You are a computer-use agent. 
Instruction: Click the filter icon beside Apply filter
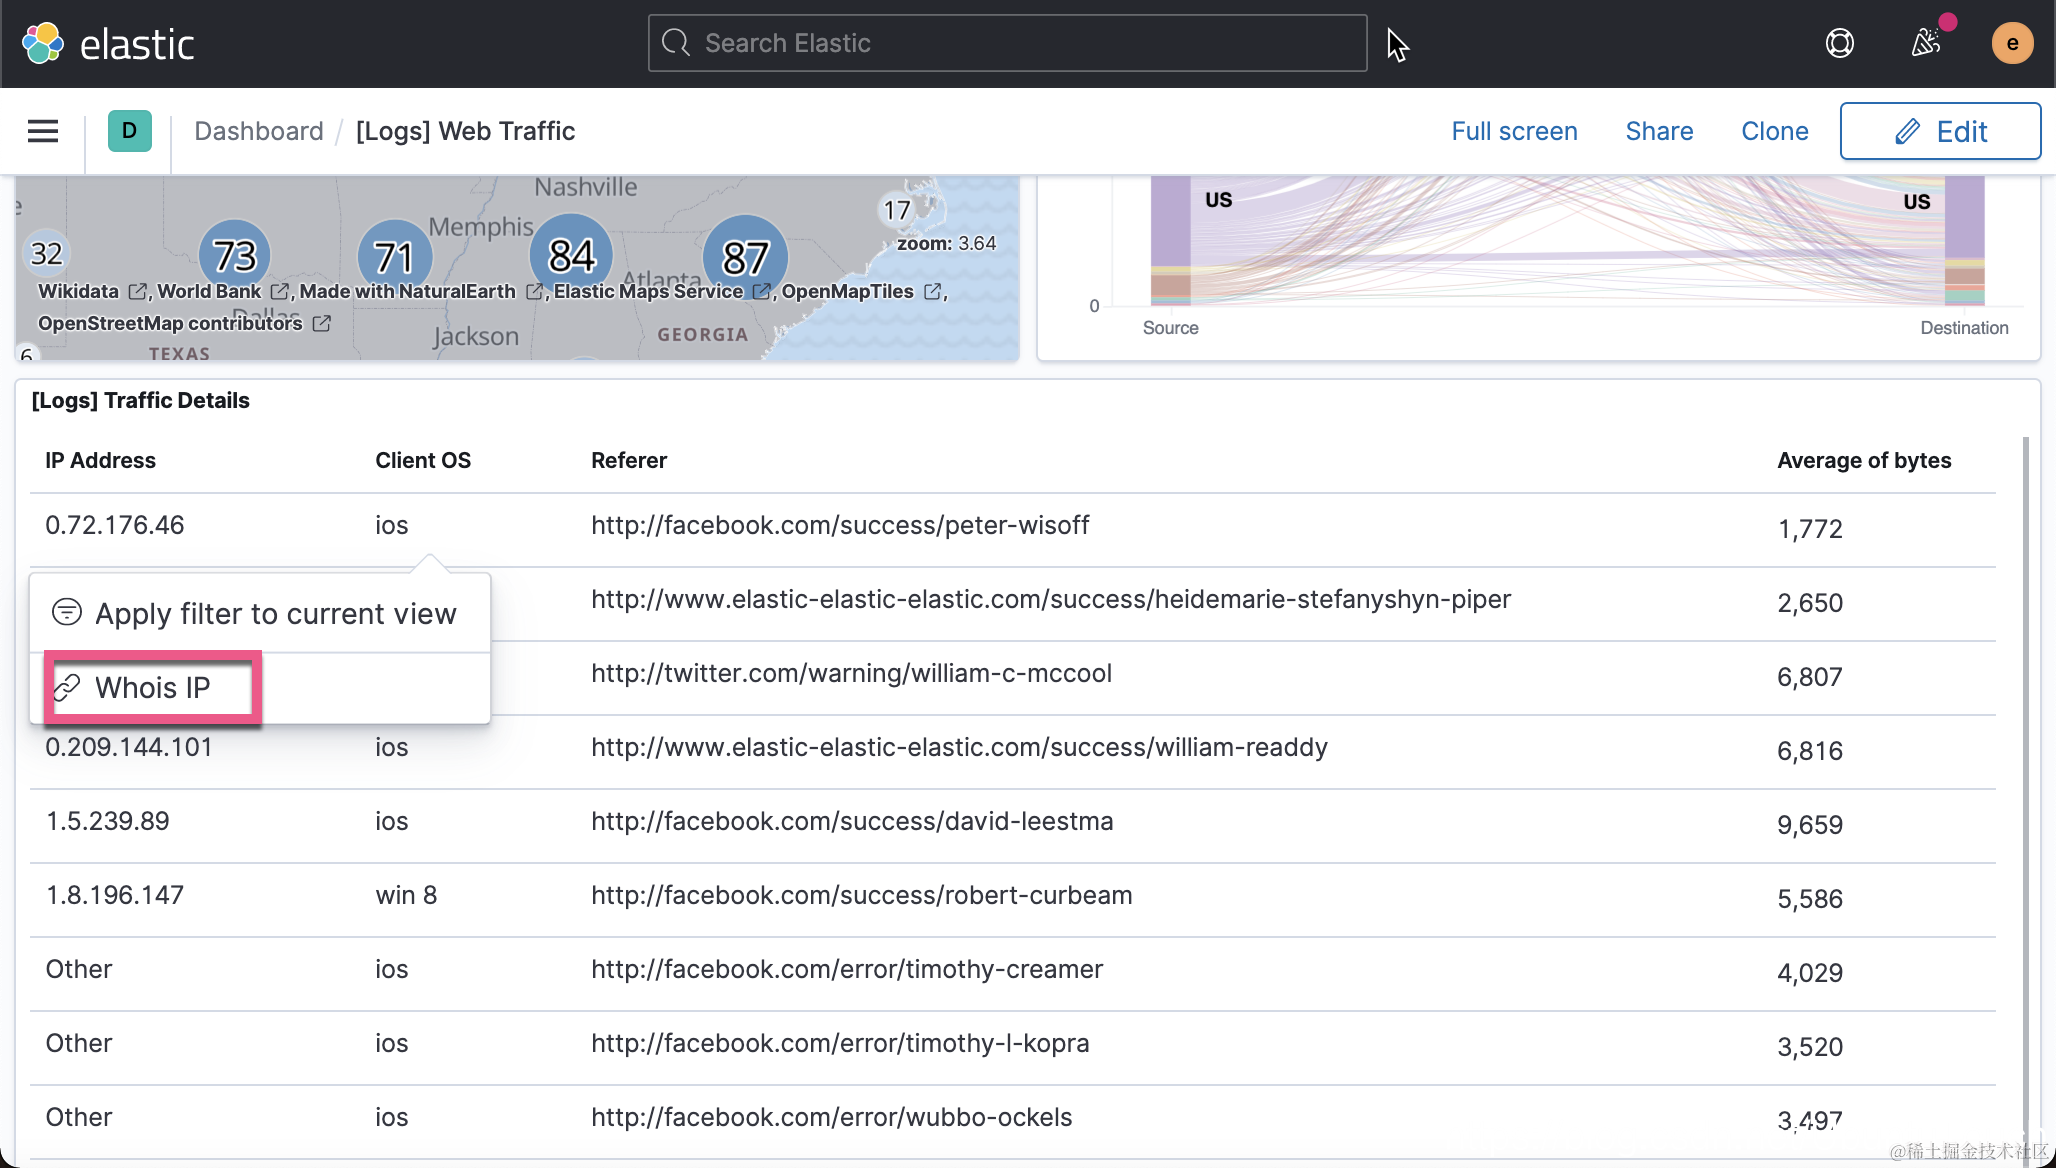[x=67, y=612]
